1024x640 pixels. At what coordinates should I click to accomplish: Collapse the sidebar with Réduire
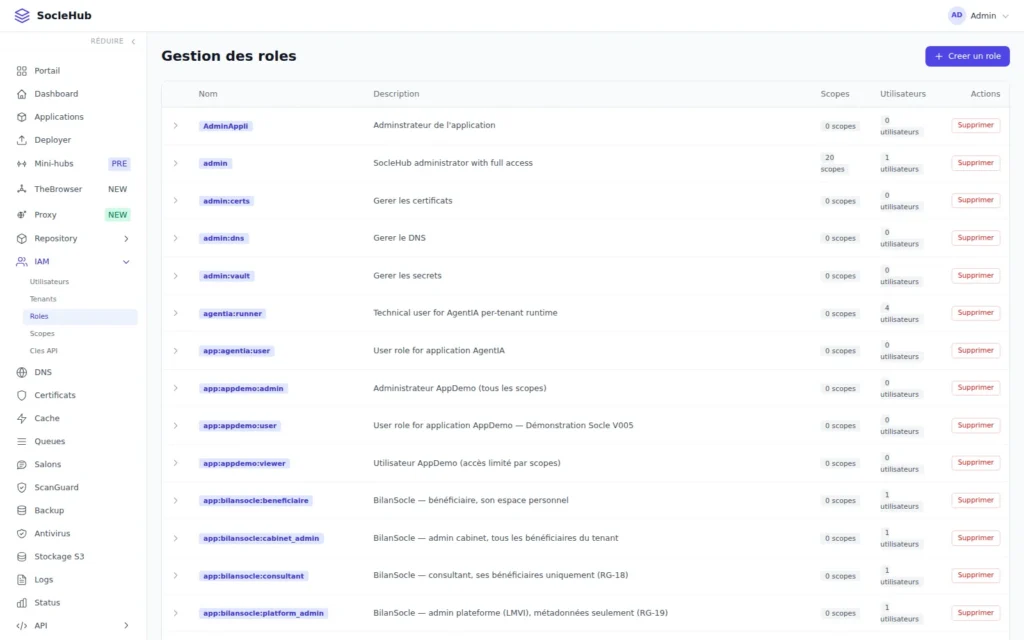pos(113,41)
